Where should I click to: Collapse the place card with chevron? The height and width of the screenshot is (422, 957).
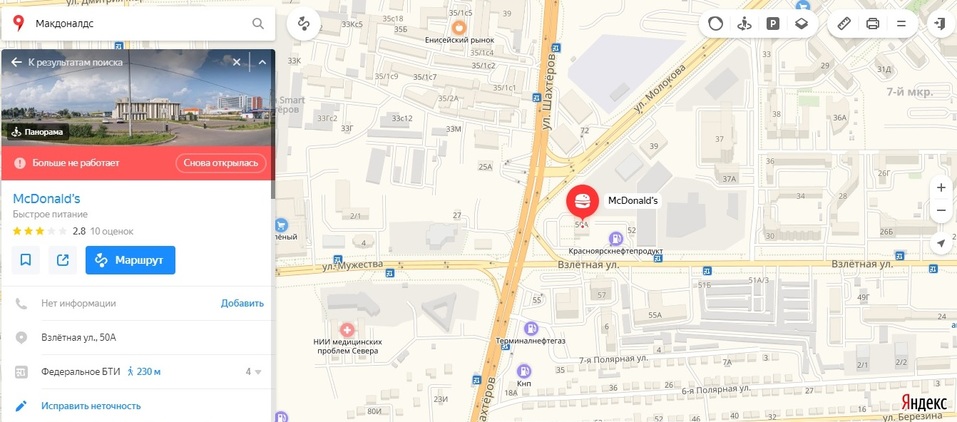click(x=262, y=62)
